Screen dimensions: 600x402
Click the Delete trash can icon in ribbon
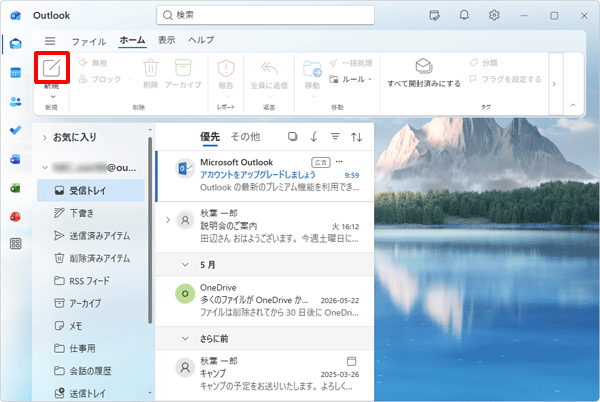point(151,68)
